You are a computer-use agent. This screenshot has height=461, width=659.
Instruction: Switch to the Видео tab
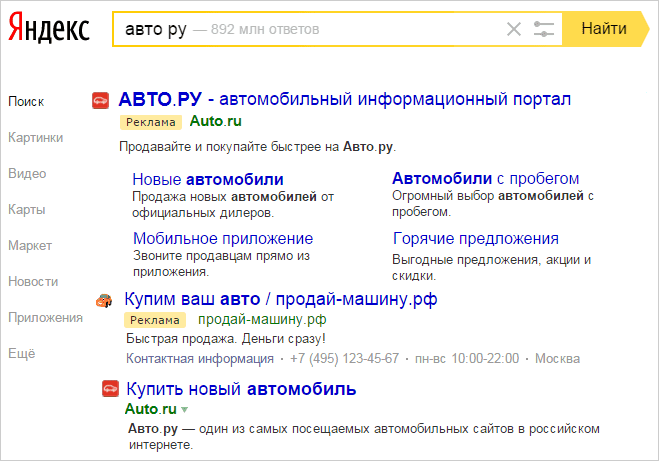(27, 174)
